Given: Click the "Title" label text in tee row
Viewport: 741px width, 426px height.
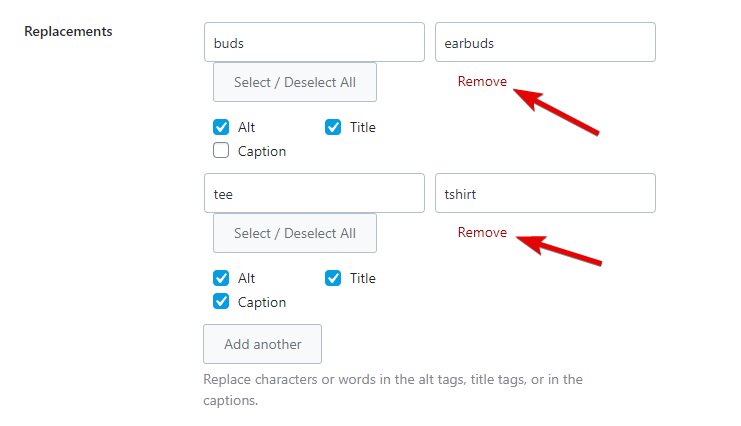Looking at the screenshot, I should 363,278.
